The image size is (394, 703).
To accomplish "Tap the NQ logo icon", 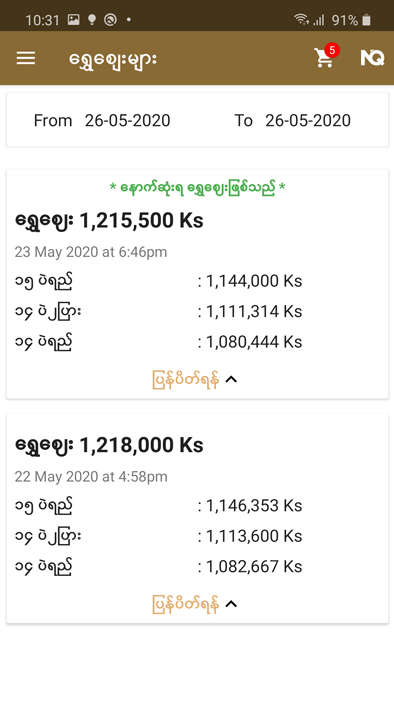I will tap(372, 58).
